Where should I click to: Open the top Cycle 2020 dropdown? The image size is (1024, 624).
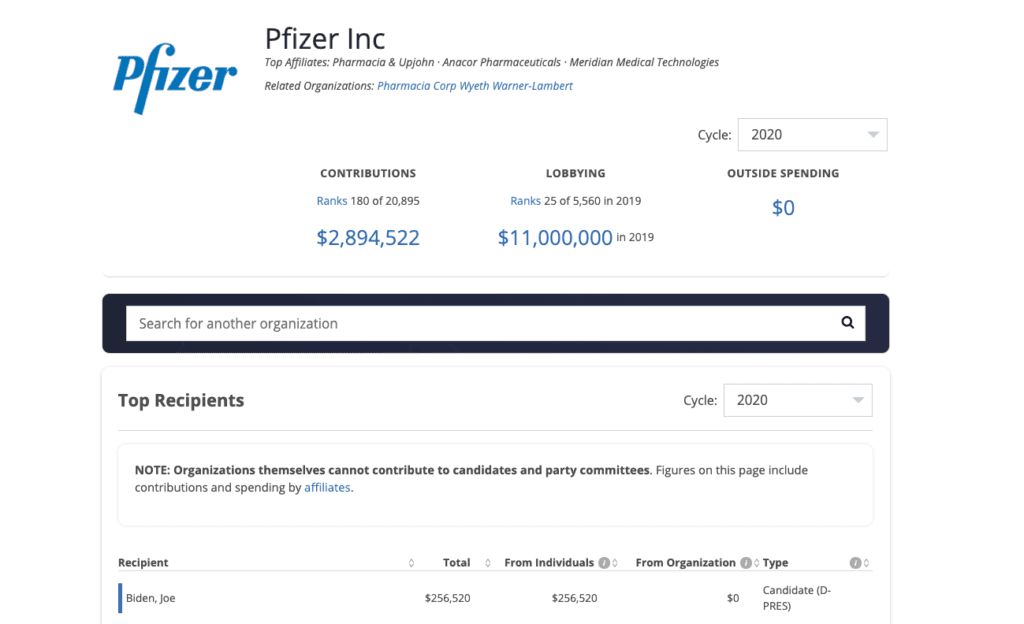(811, 135)
